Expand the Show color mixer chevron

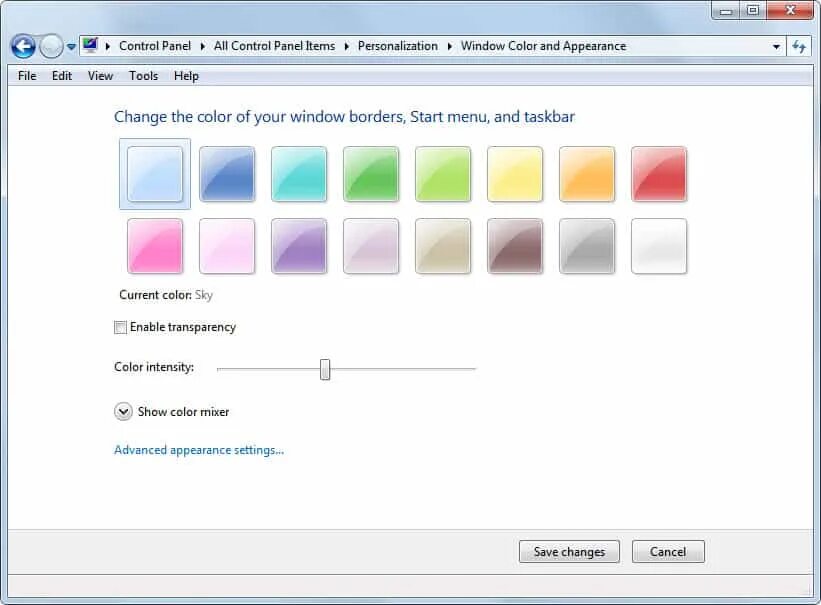[124, 412]
